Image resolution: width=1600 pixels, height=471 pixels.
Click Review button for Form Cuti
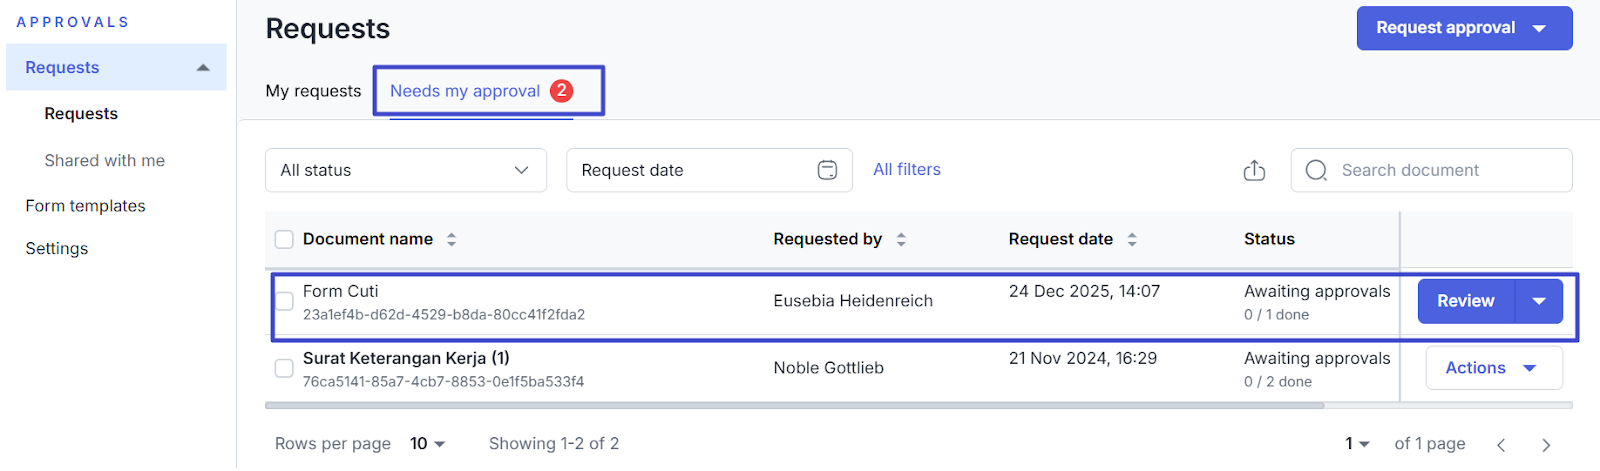point(1465,301)
